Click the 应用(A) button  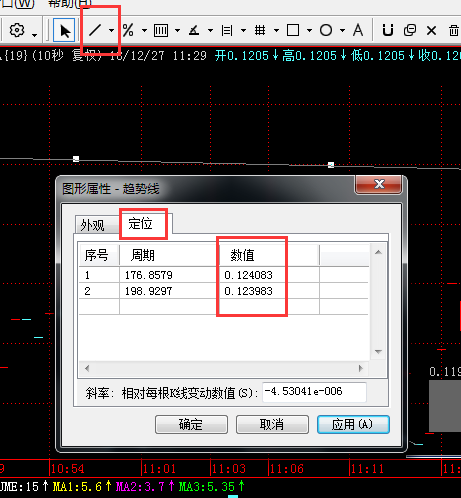pyautogui.click(x=353, y=424)
